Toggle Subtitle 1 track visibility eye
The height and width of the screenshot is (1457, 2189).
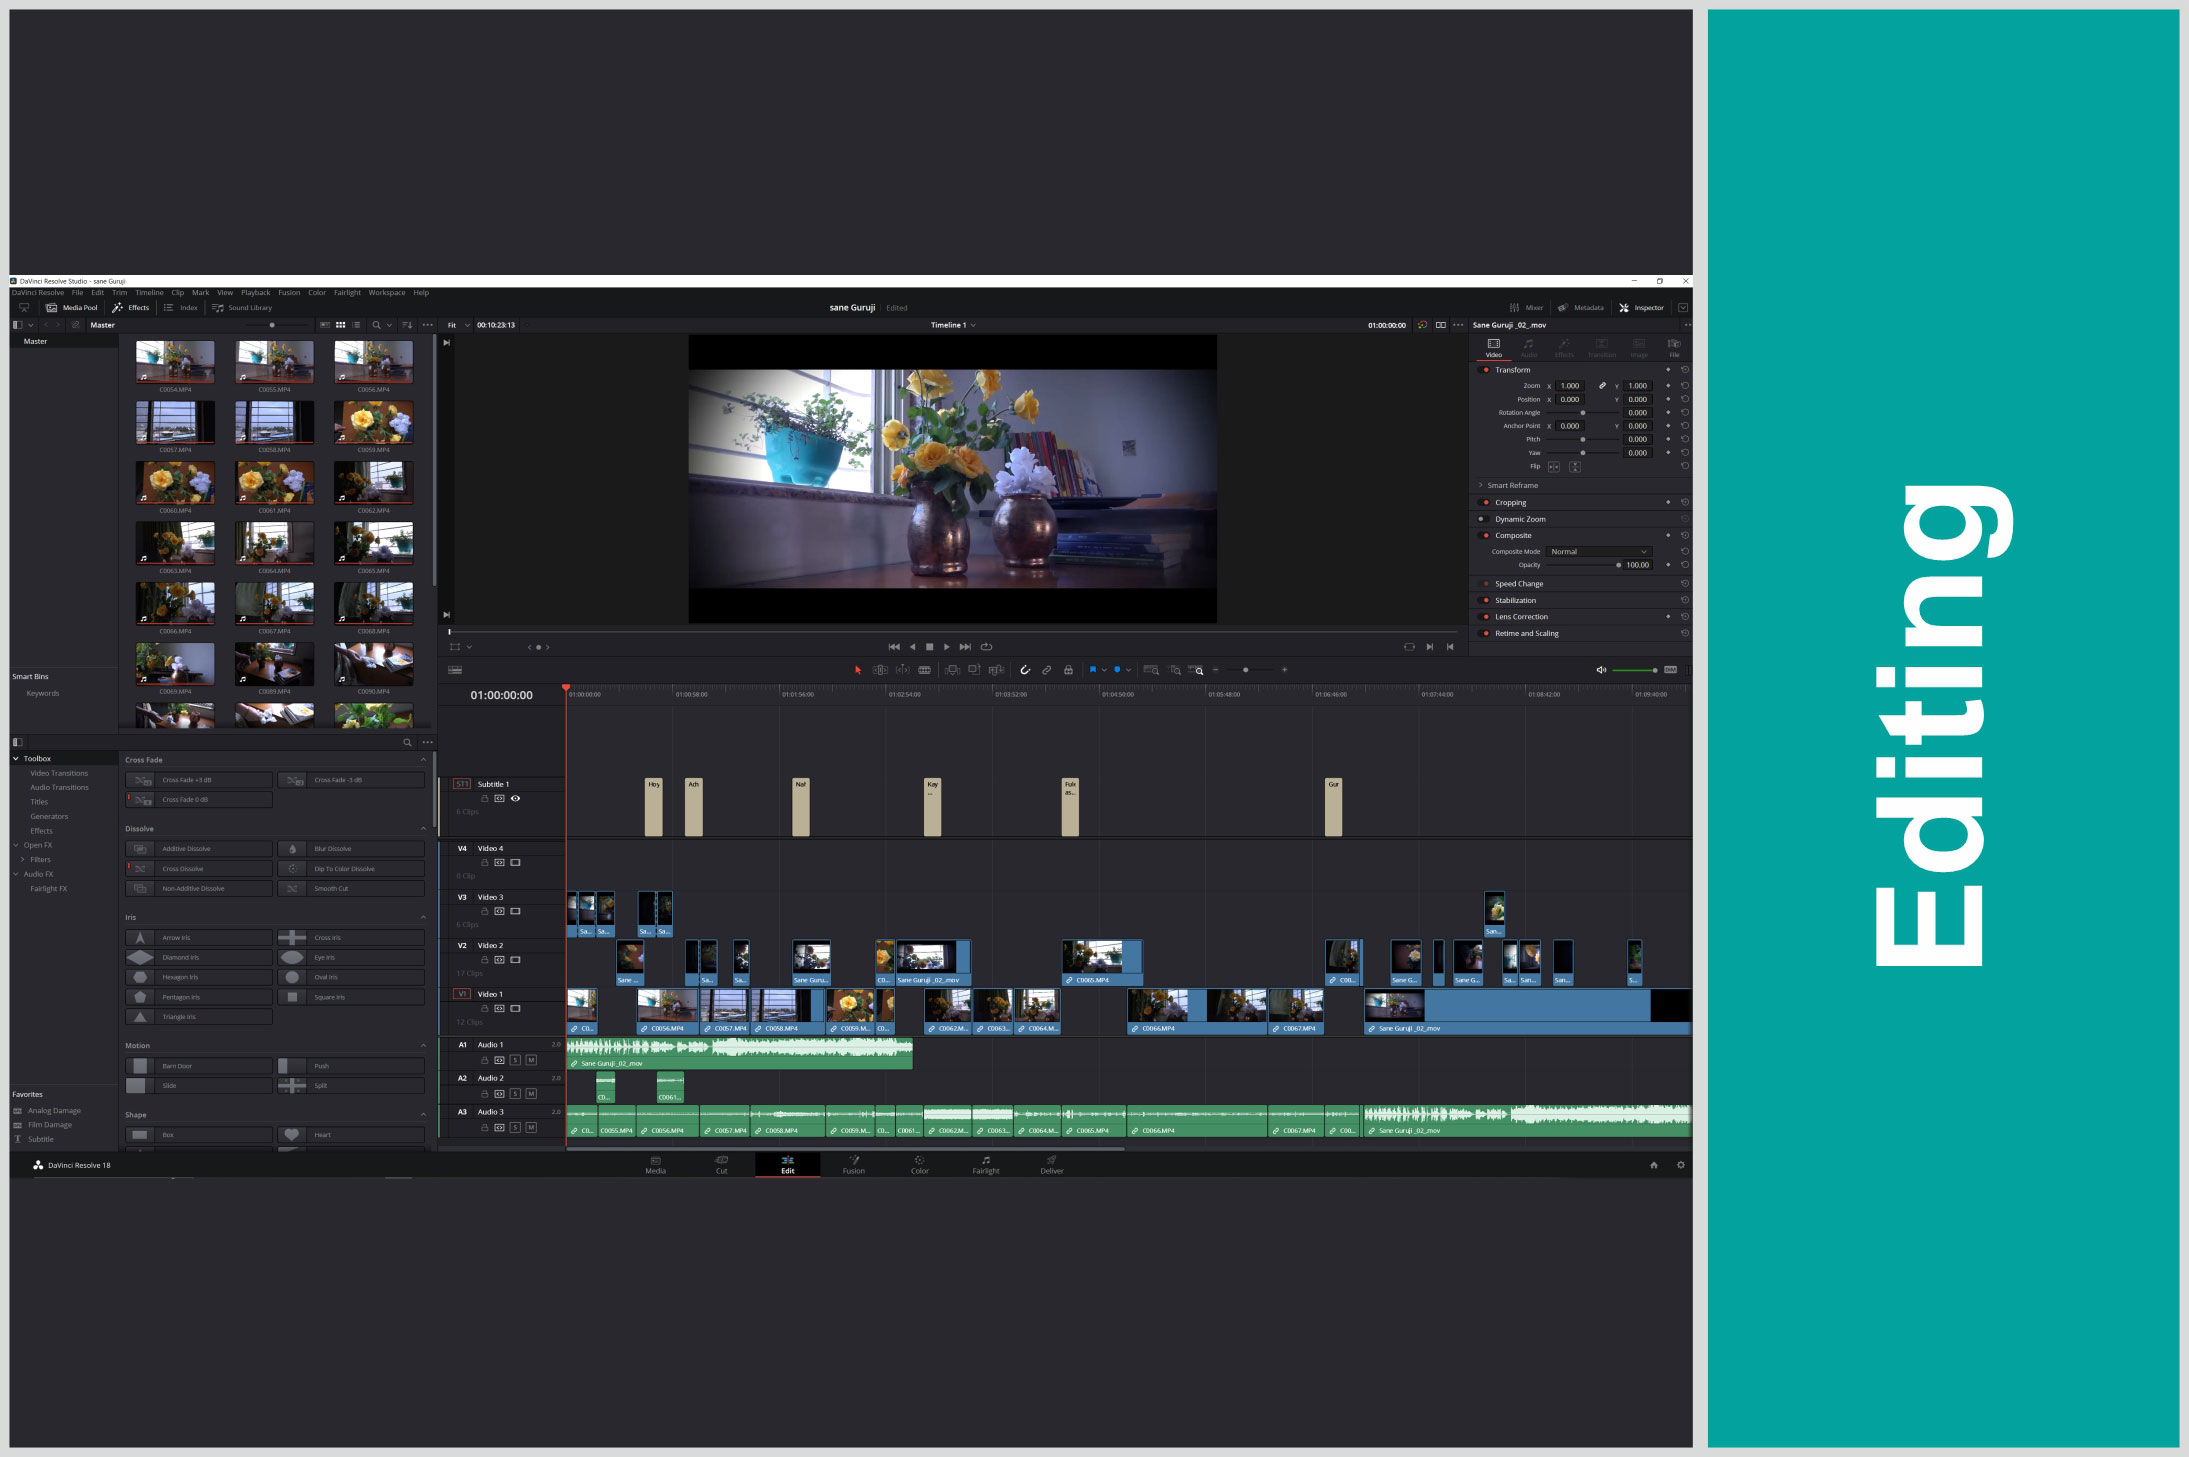coord(516,799)
